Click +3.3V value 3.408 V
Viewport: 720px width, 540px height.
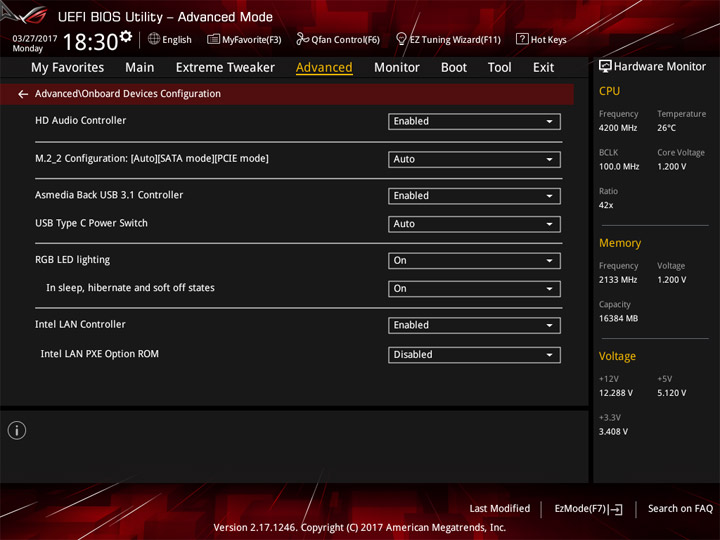tap(613, 432)
